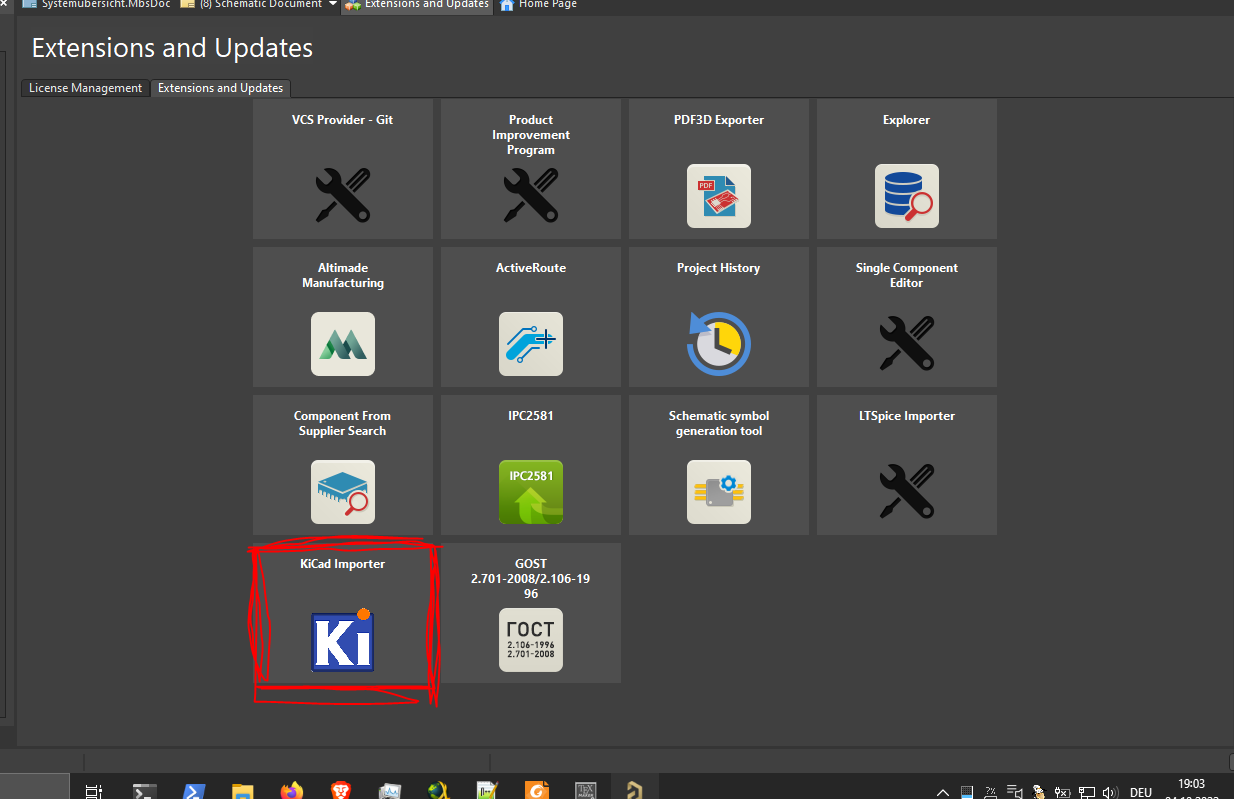Image resolution: width=1234 pixels, height=799 pixels.
Task: Select the Product Improvement Program extension
Action: pos(531,168)
